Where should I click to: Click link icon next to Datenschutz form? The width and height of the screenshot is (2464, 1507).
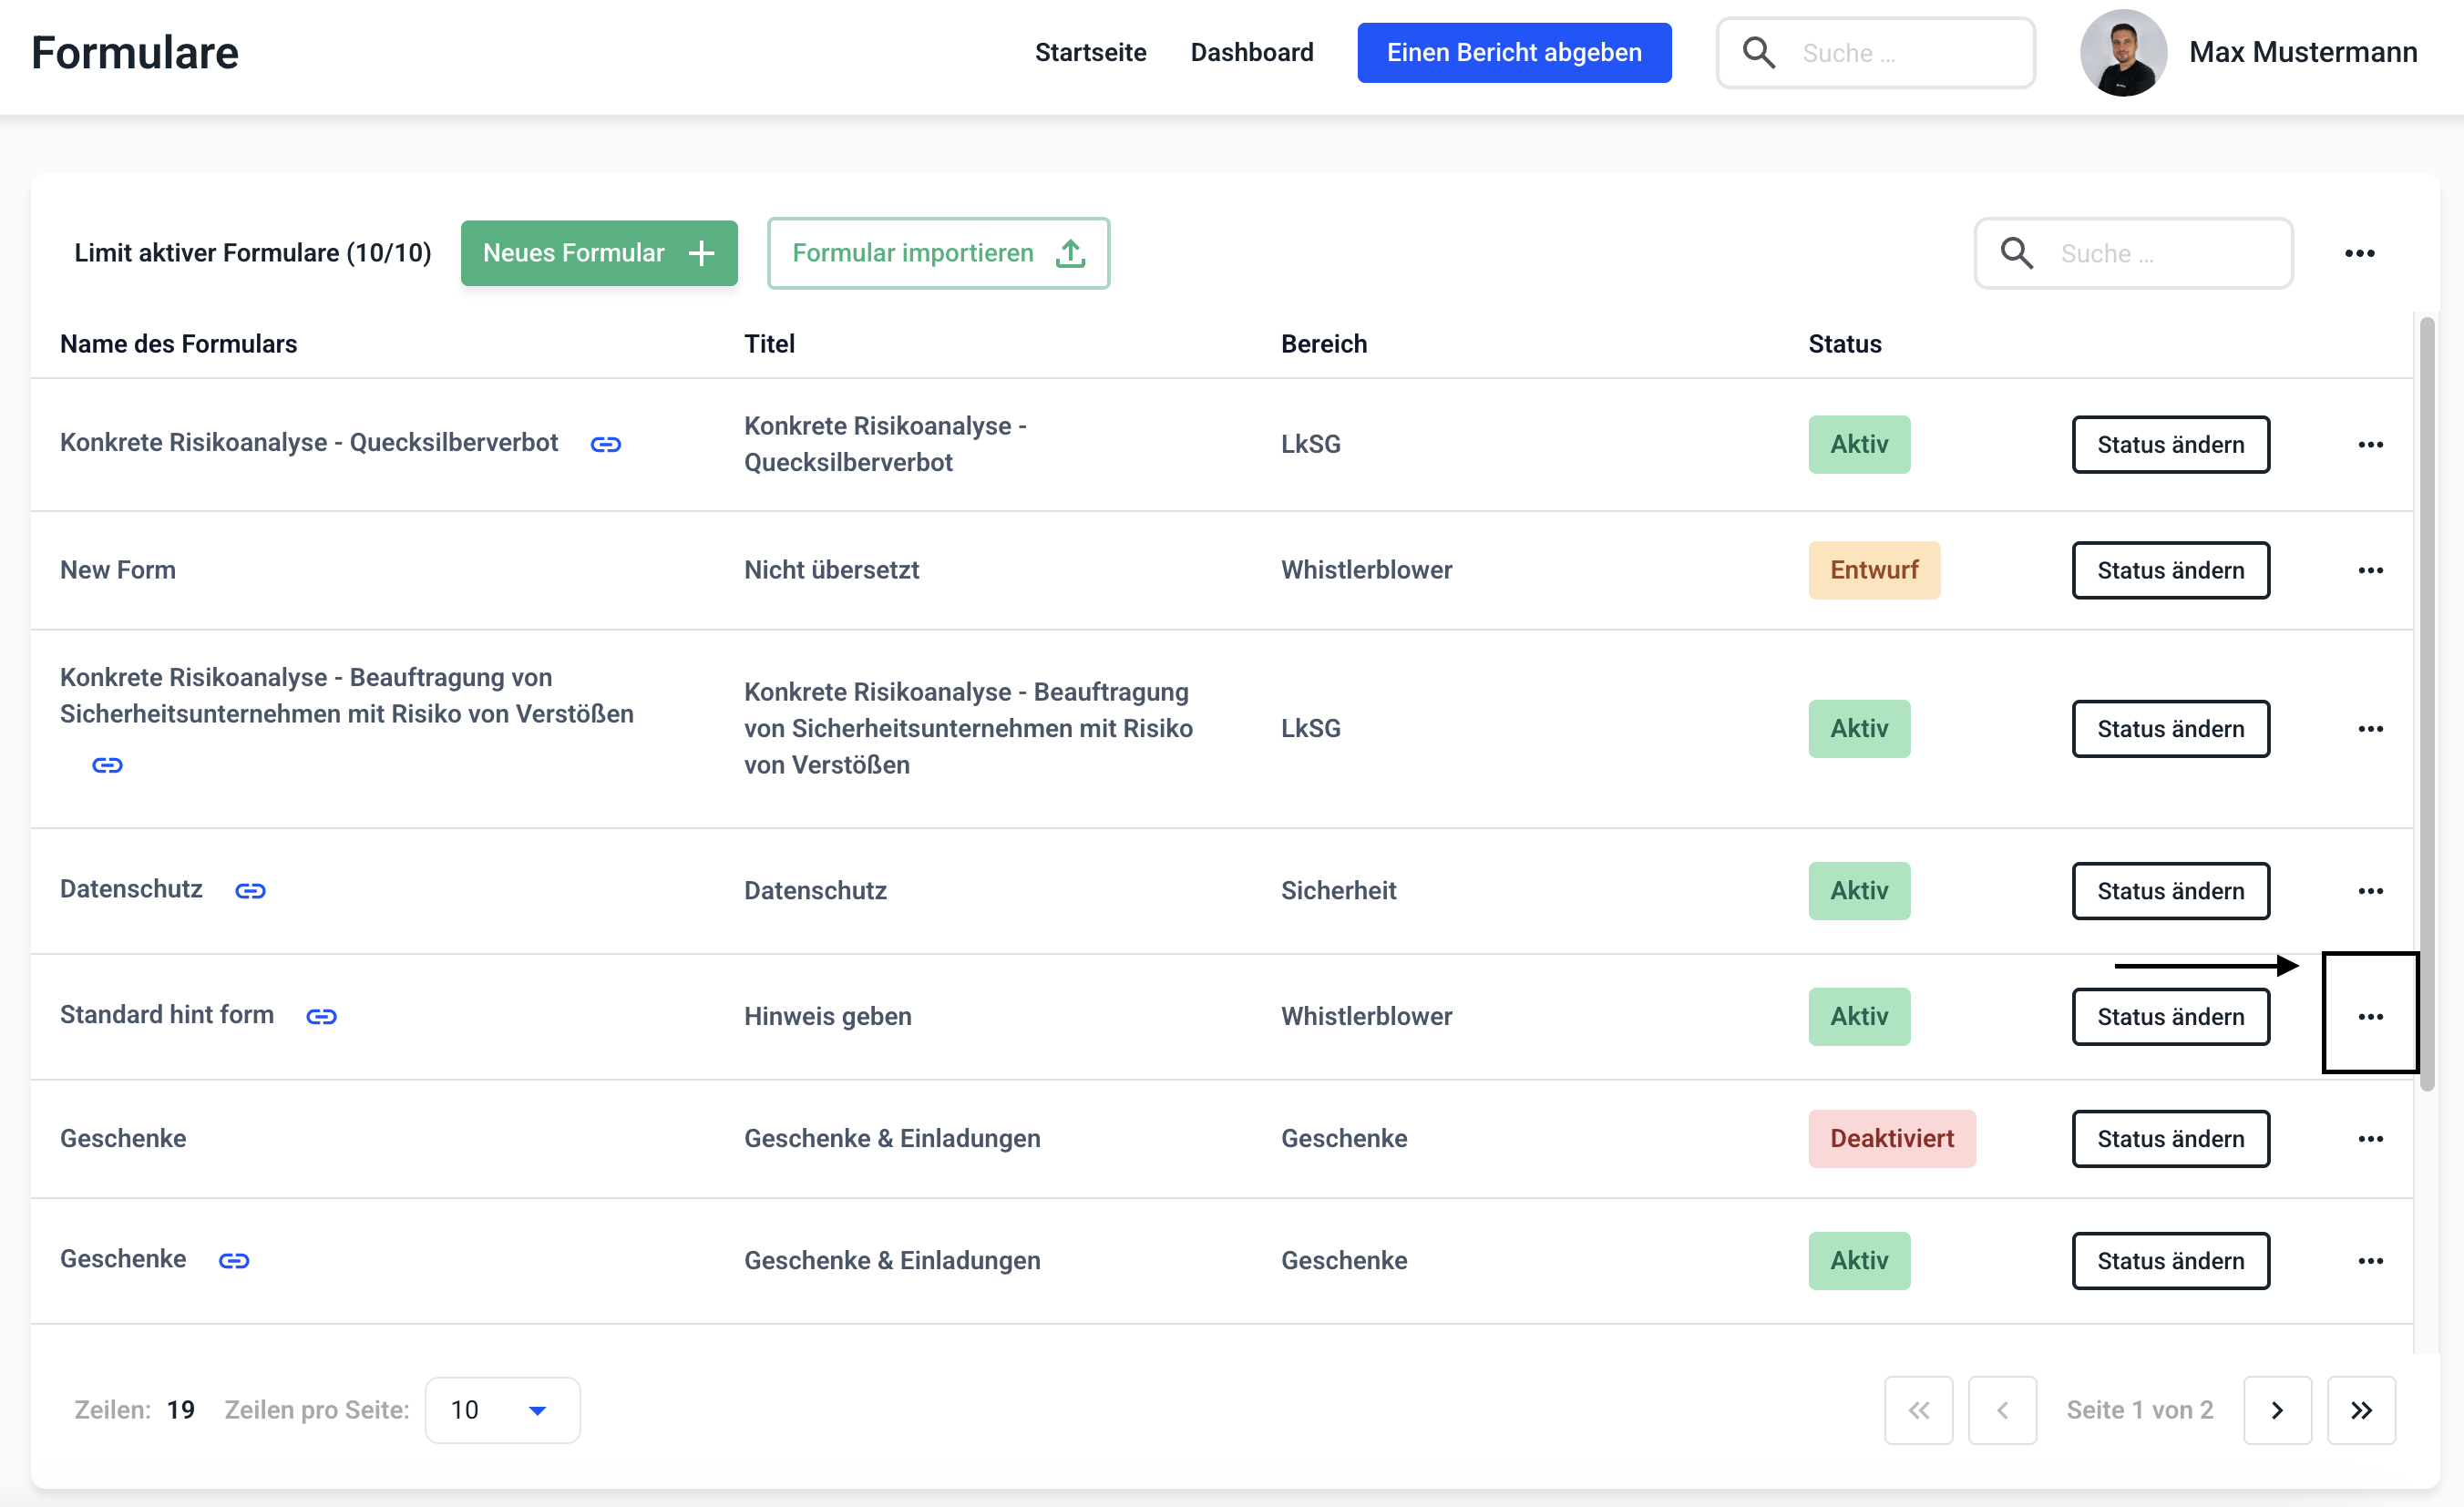[250, 890]
